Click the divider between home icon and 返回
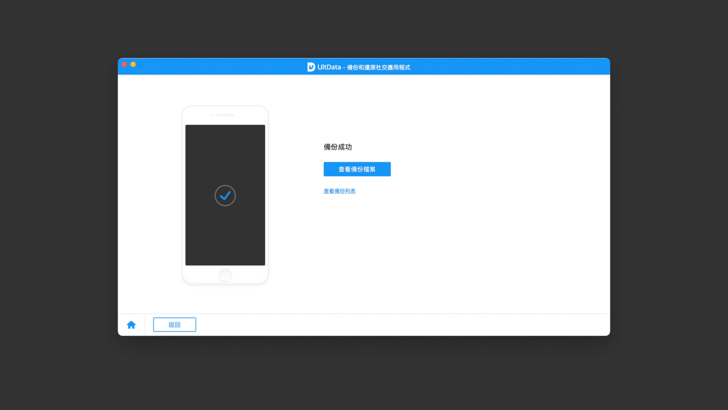 (x=145, y=325)
